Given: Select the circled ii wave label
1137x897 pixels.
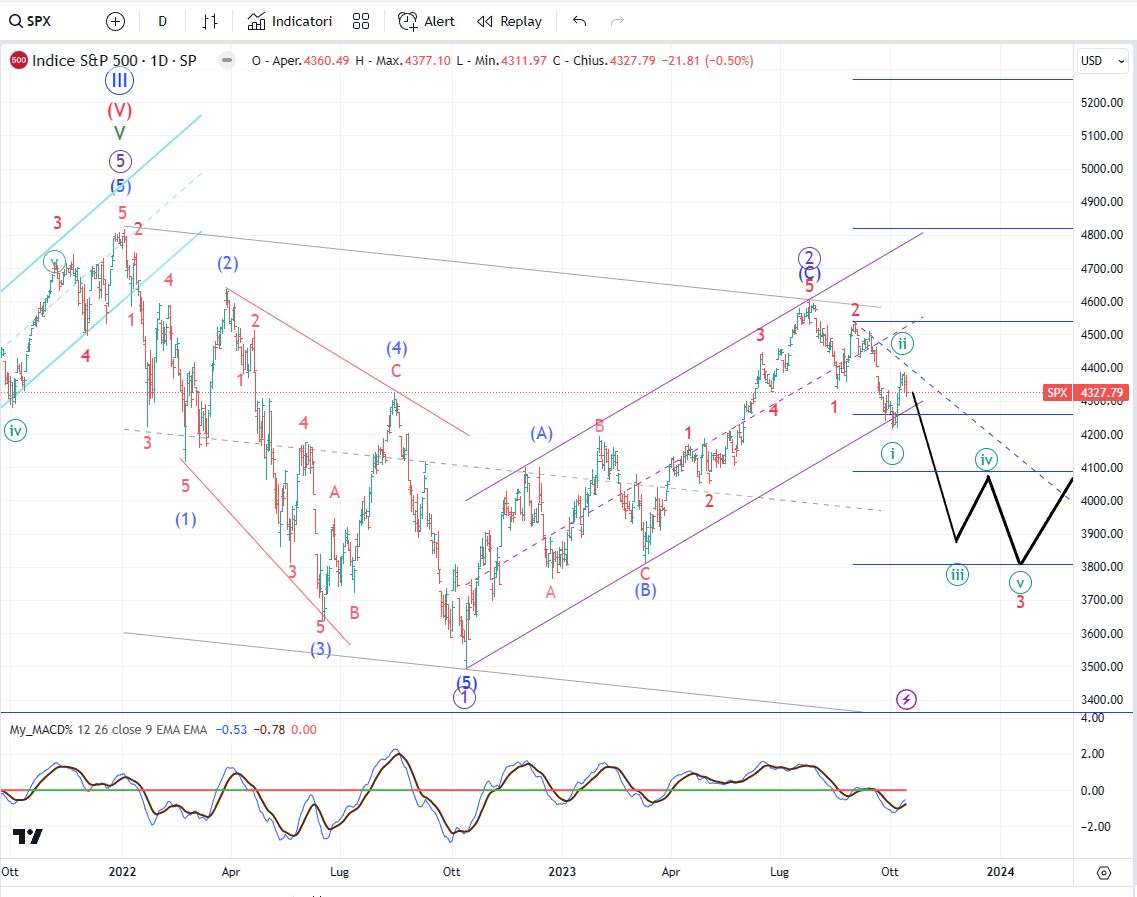Looking at the screenshot, I should 902,344.
